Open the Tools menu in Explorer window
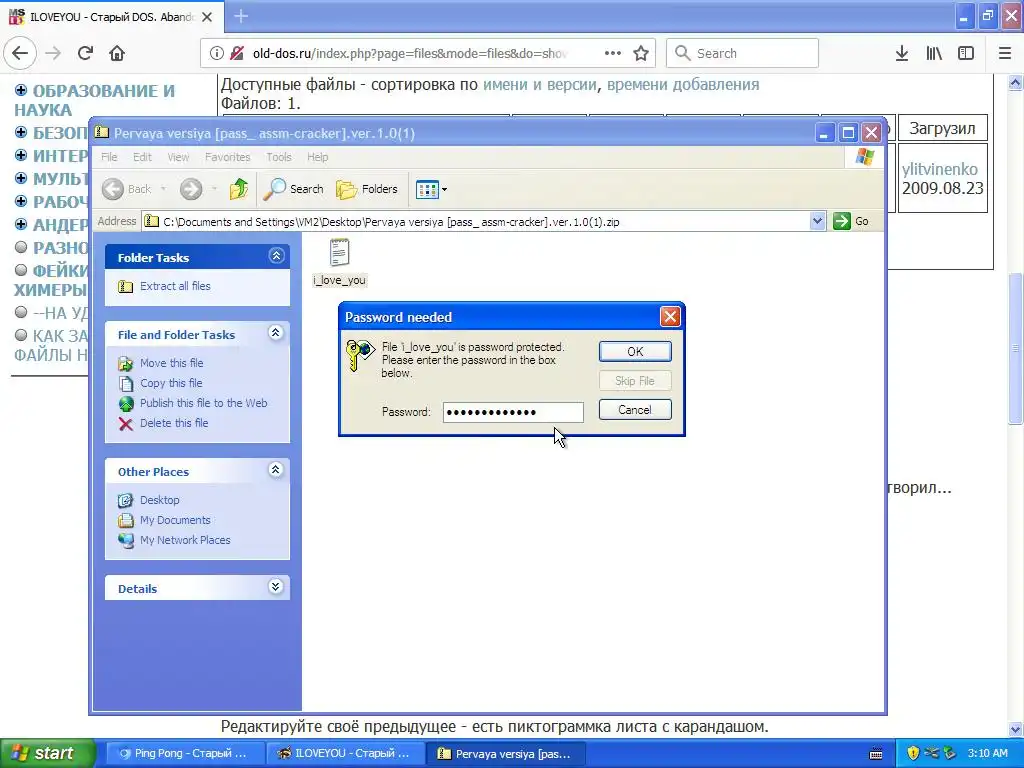1024x768 pixels. pyautogui.click(x=279, y=157)
